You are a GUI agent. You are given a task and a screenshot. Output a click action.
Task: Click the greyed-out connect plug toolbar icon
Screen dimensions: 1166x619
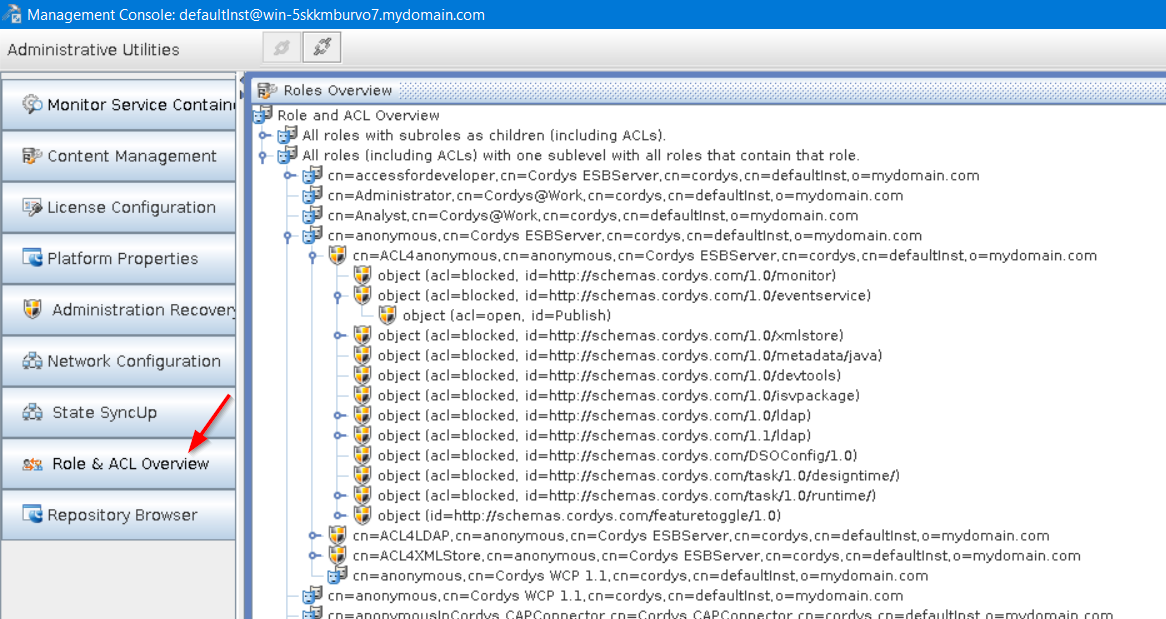(x=282, y=48)
